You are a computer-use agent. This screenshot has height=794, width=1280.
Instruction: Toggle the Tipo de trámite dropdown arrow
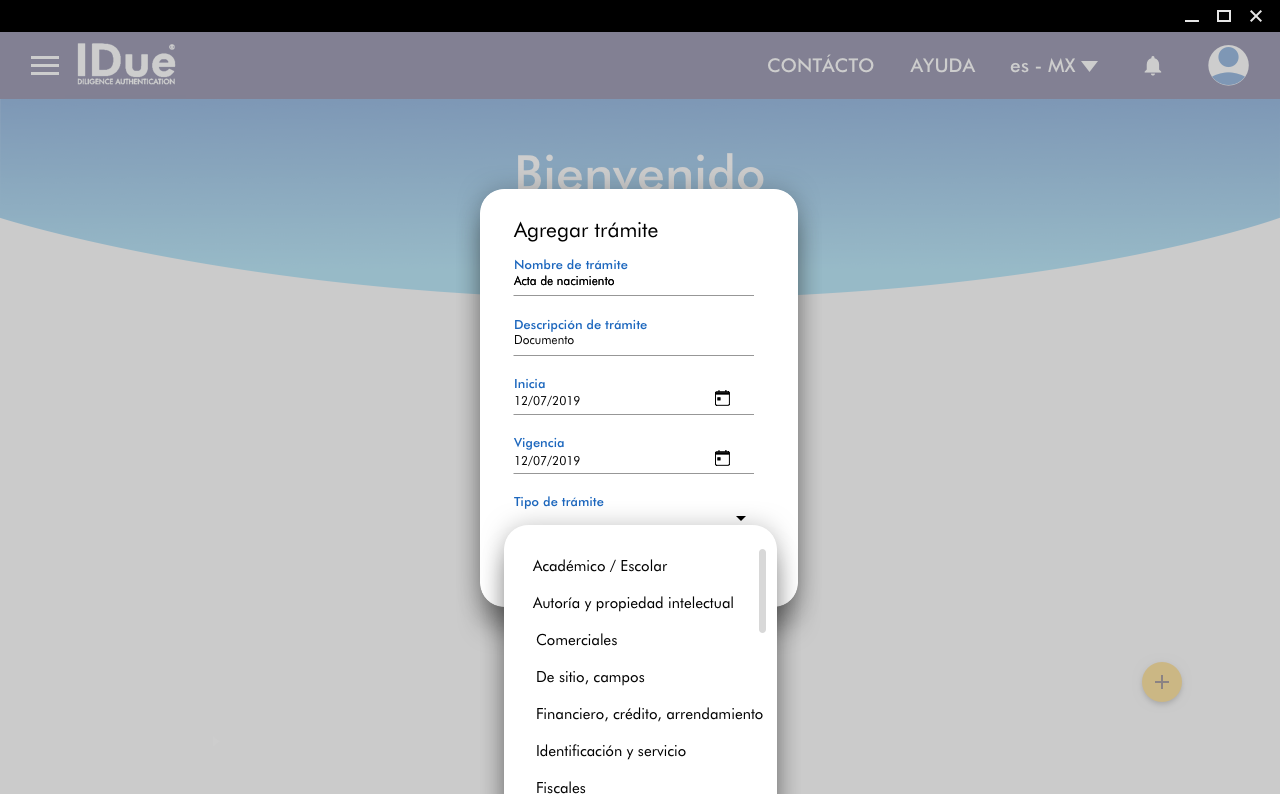coord(741,518)
